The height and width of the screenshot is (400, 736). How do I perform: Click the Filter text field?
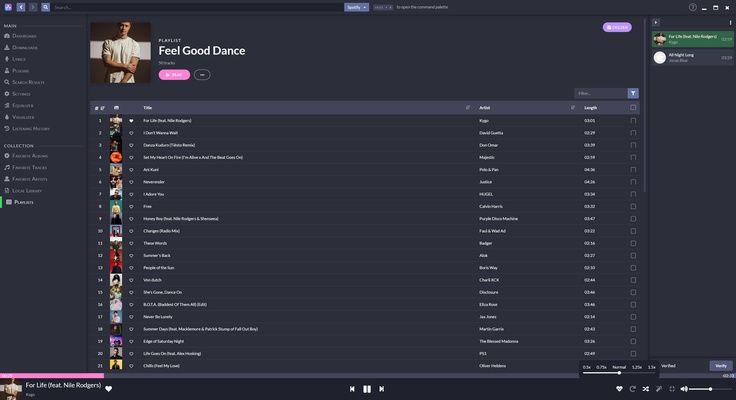point(601,93)
